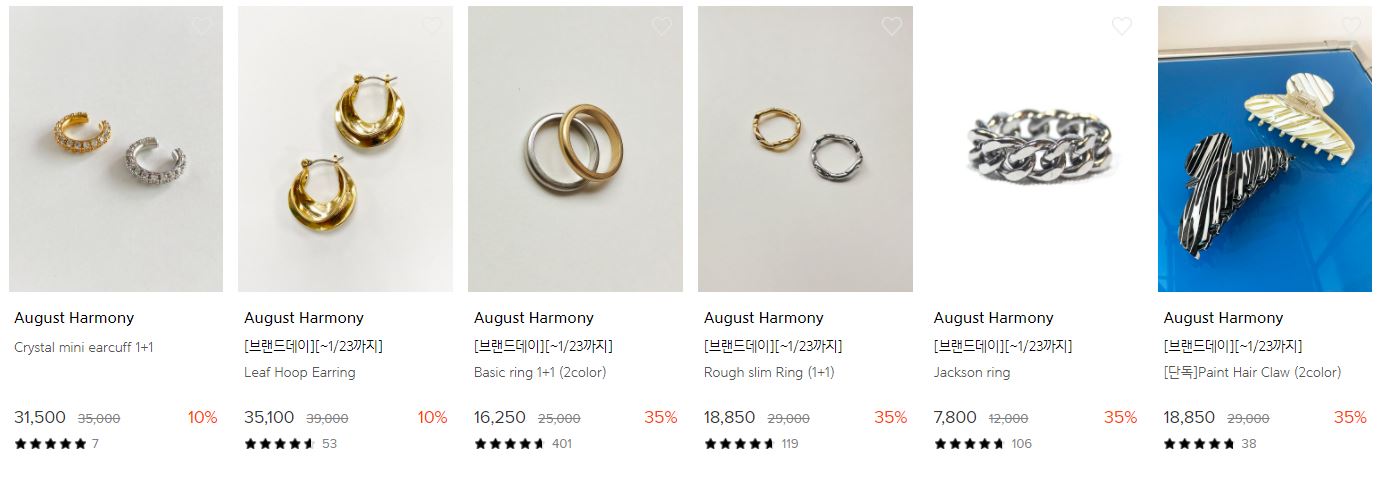Like the Rough slim Ring with heart

pyautogui.click(x=892, y=26)
